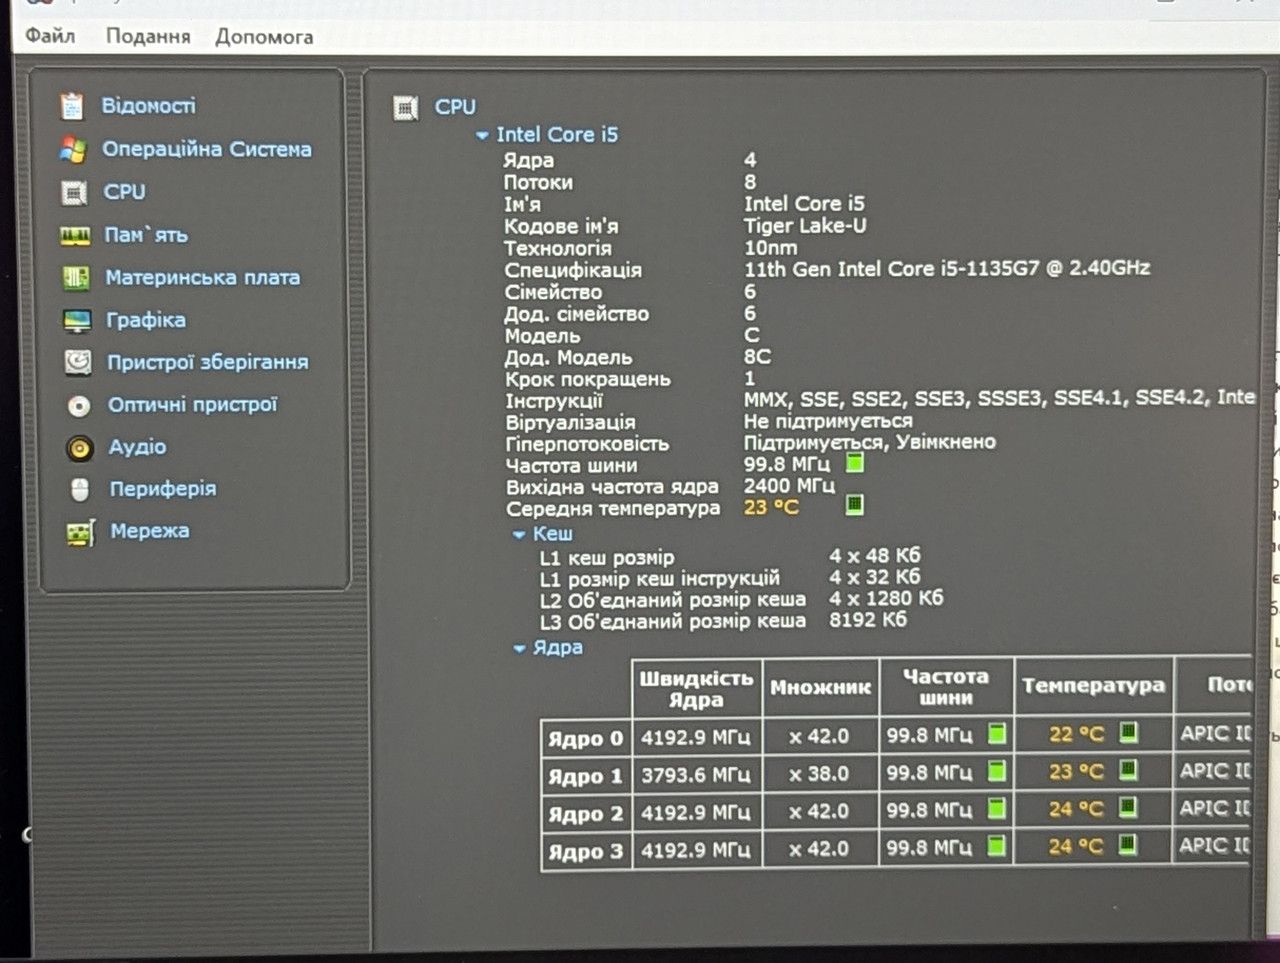Image resolution: width=1280 pixels, height=963 pixels.
Task: Open the Пам'ять RAM section icon
Action: [75, 236]
